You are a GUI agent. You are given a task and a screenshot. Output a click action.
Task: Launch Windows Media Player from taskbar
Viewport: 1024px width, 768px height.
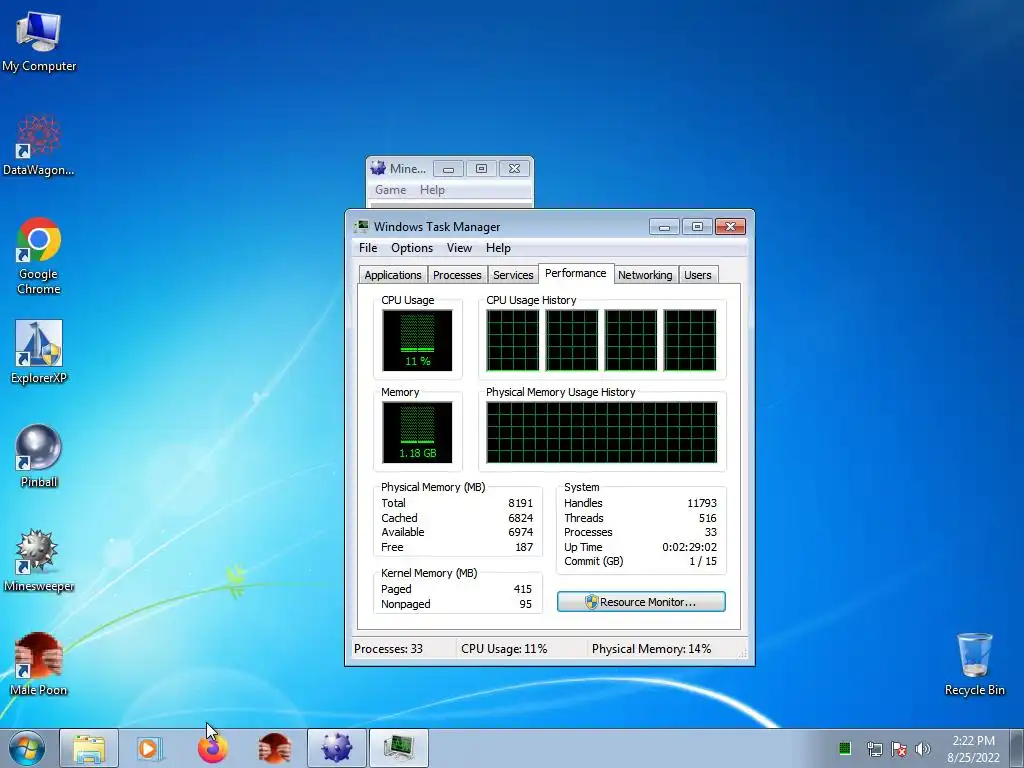[150, 748]
